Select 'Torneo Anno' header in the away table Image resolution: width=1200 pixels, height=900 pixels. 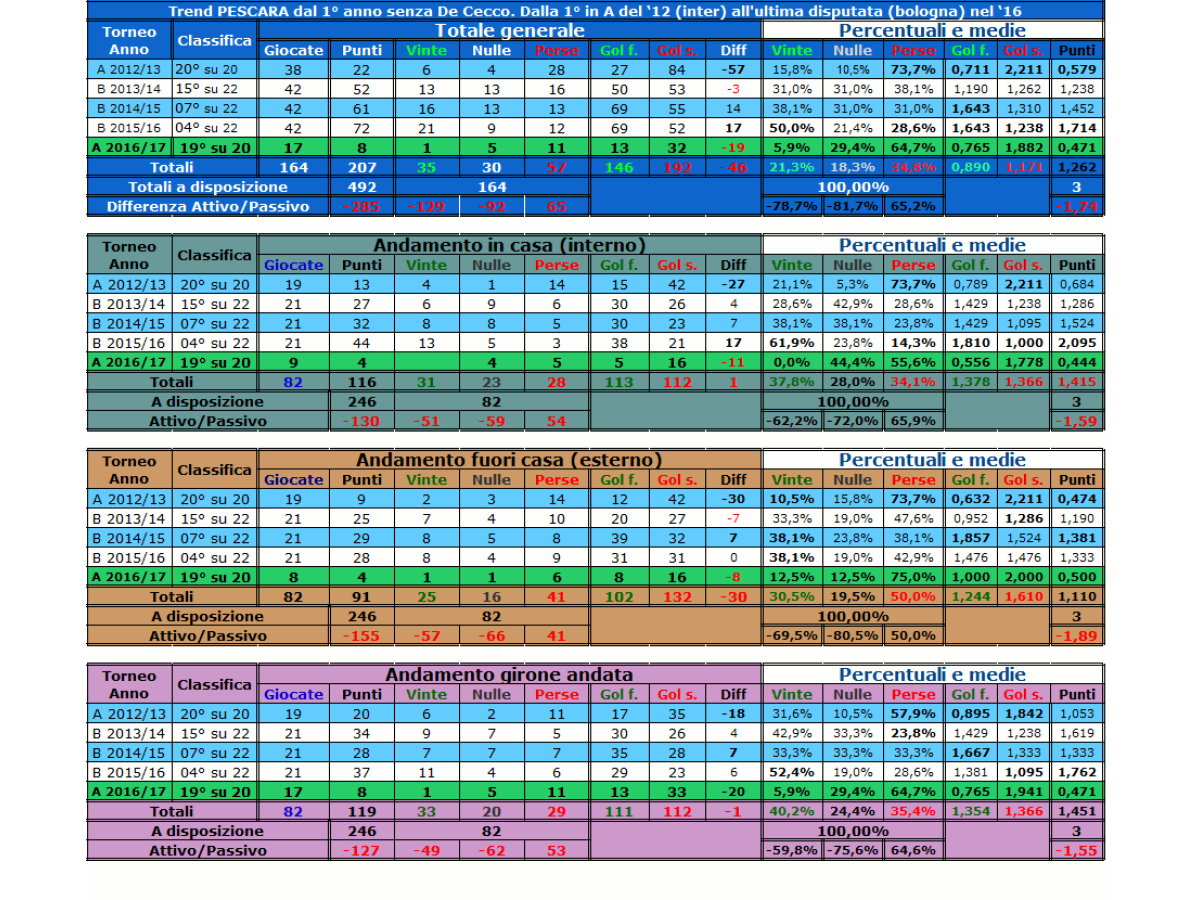[129, 470]
